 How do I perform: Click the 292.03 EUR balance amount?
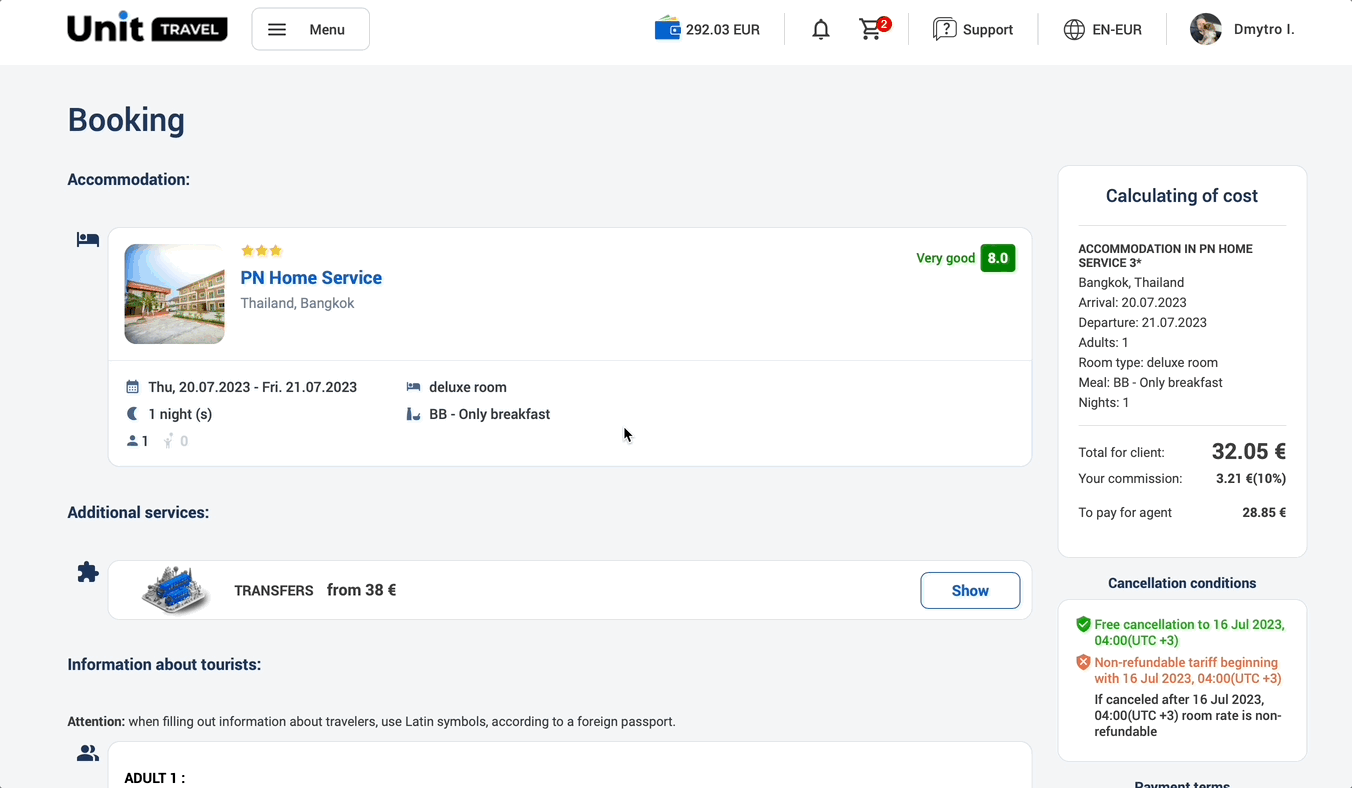coord(722,30)
